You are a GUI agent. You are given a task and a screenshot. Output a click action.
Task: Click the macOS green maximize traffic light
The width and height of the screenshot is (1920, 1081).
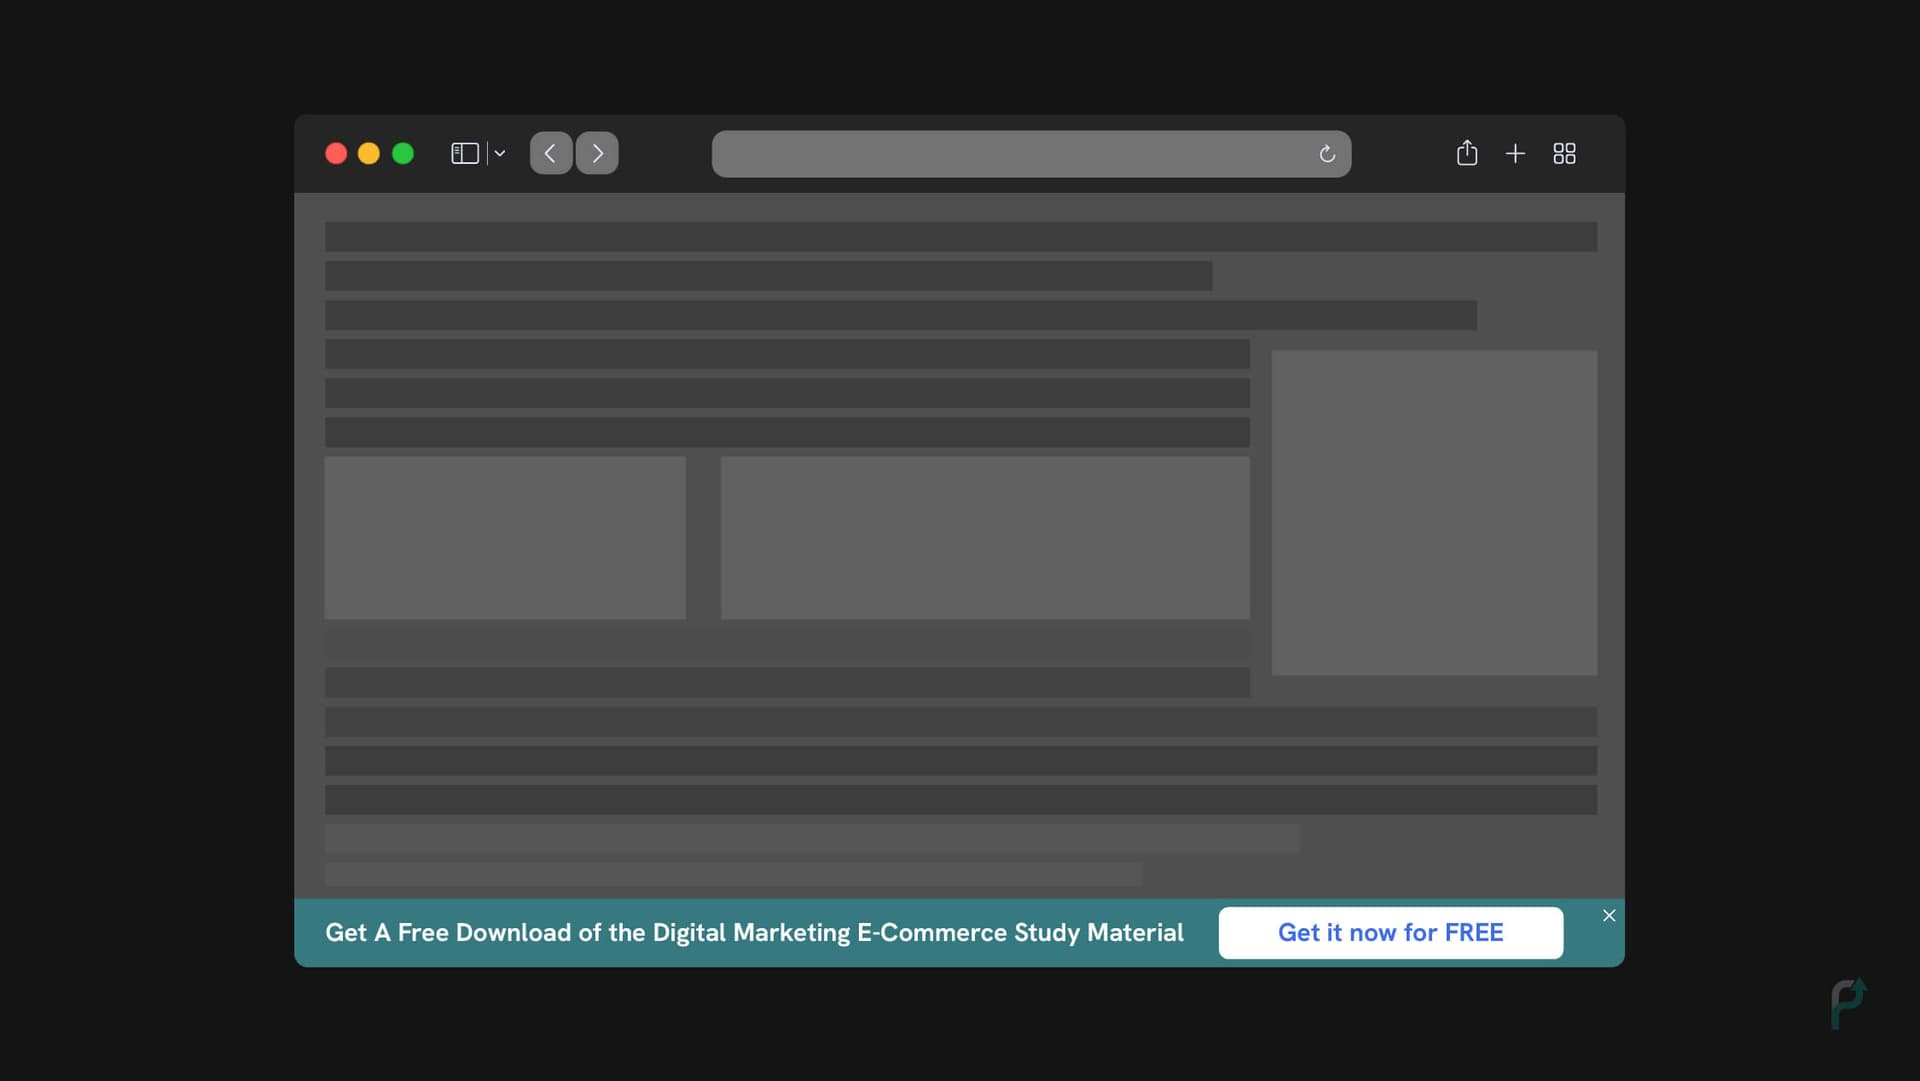click(404, 153)
